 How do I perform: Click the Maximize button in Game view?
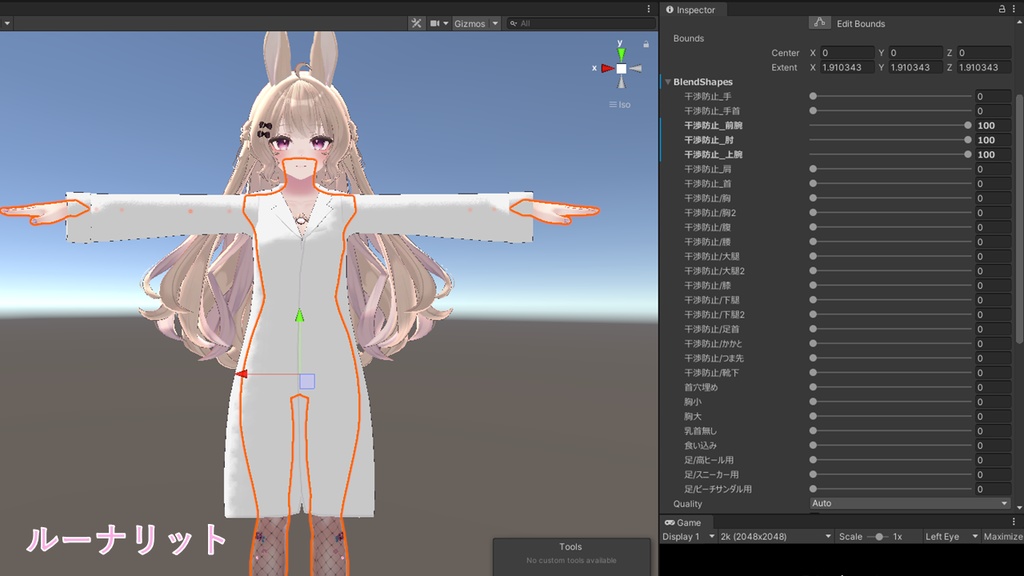[x=1003, y=537]
